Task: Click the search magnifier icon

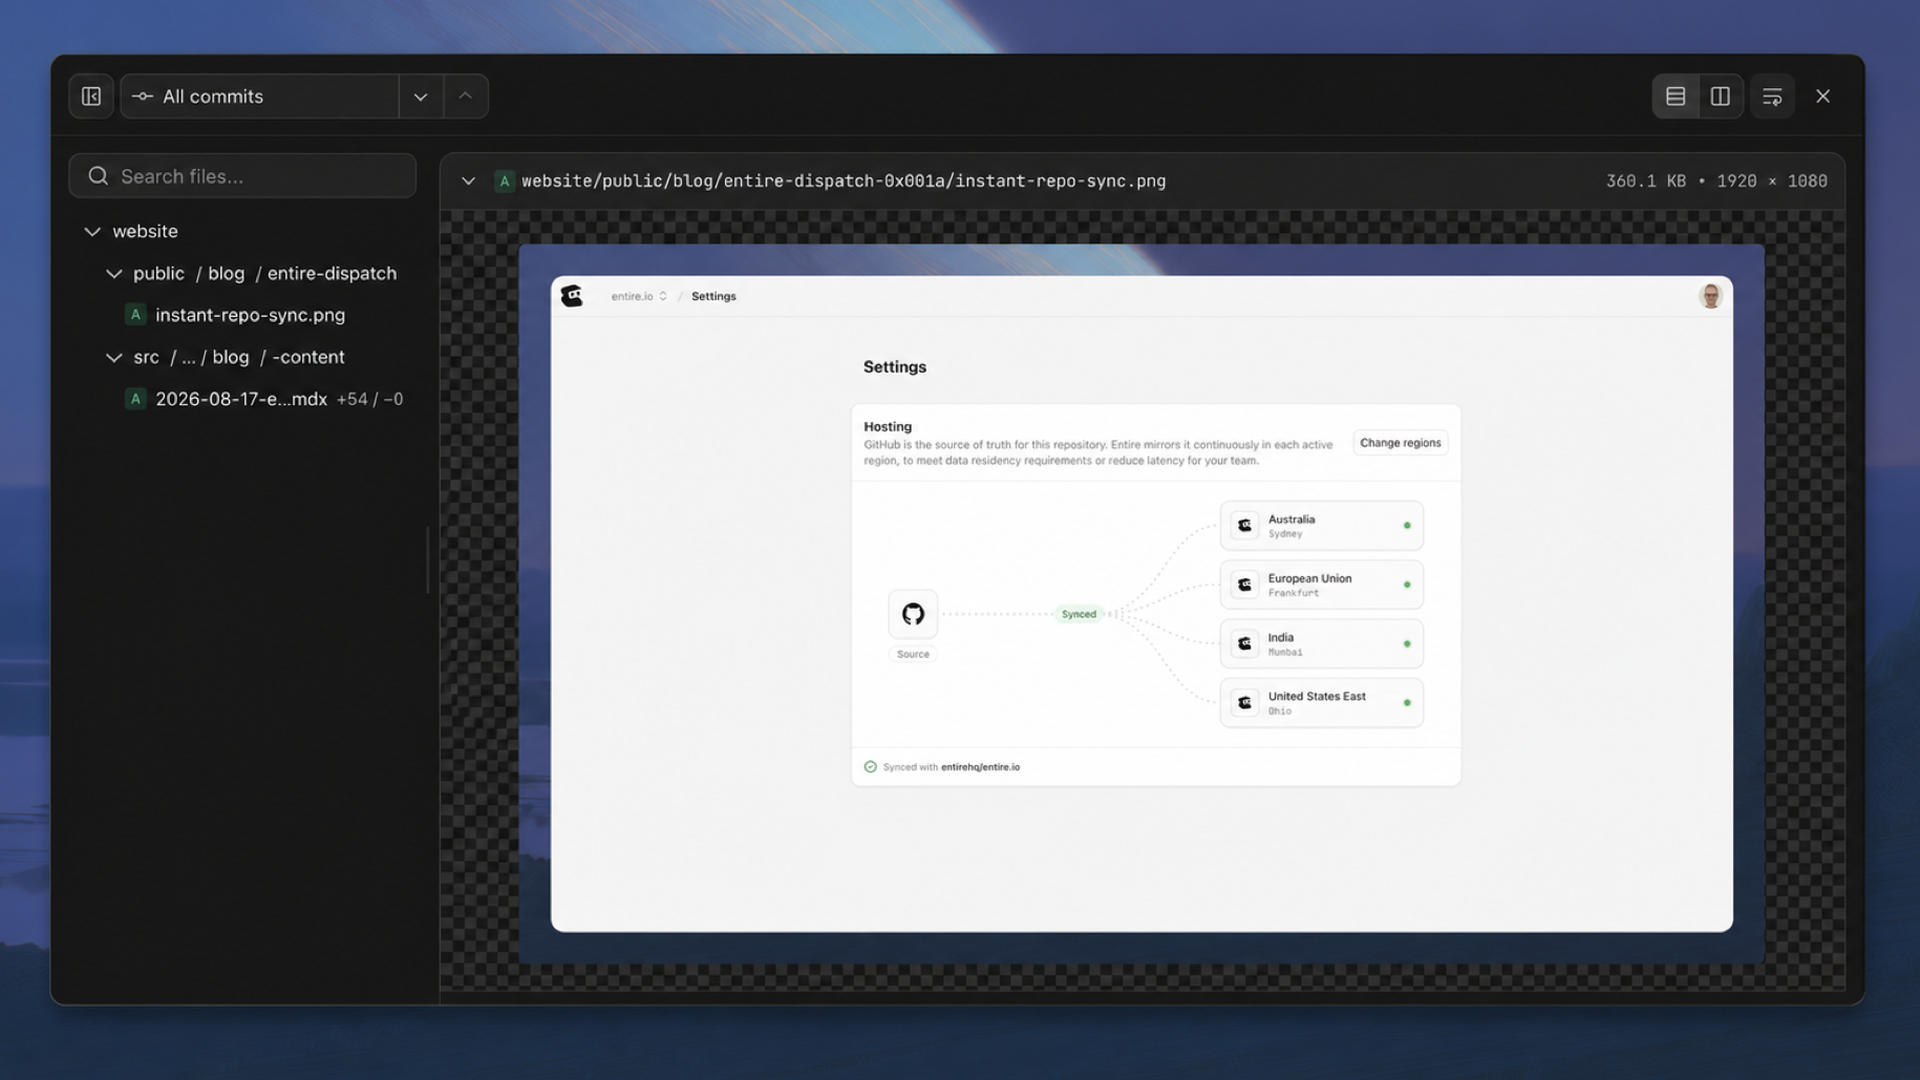Action: pos(98,176)
